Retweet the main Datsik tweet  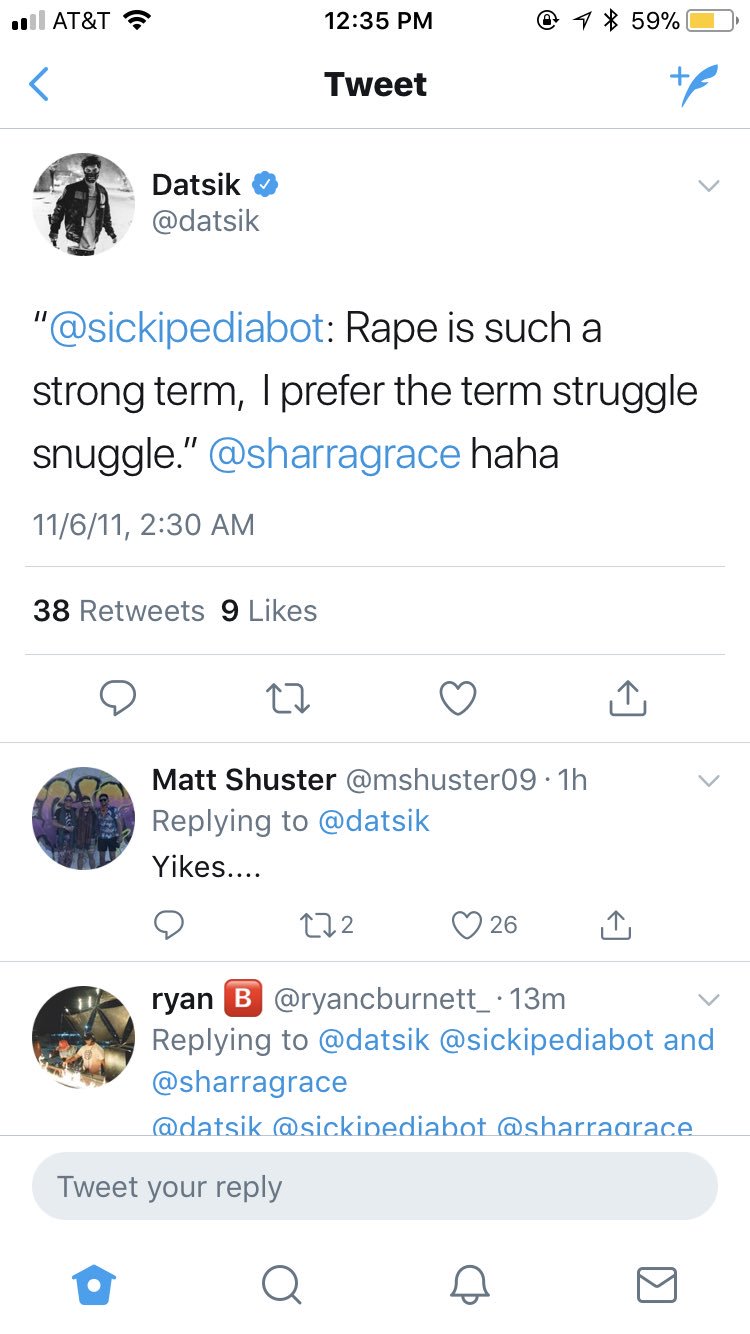coord(289,698)
